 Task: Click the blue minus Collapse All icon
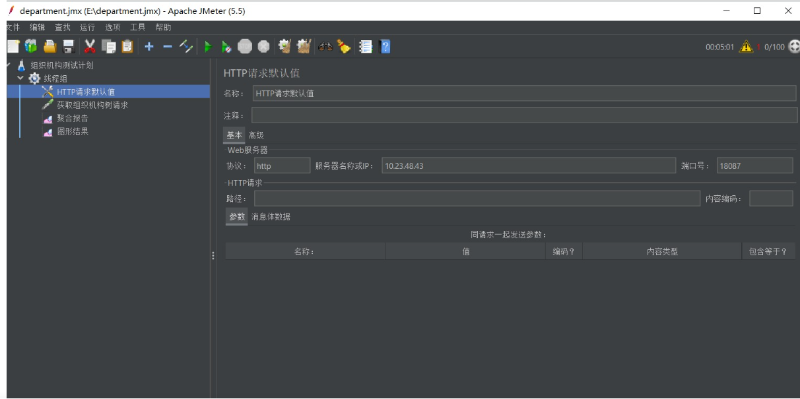(167, 47)
